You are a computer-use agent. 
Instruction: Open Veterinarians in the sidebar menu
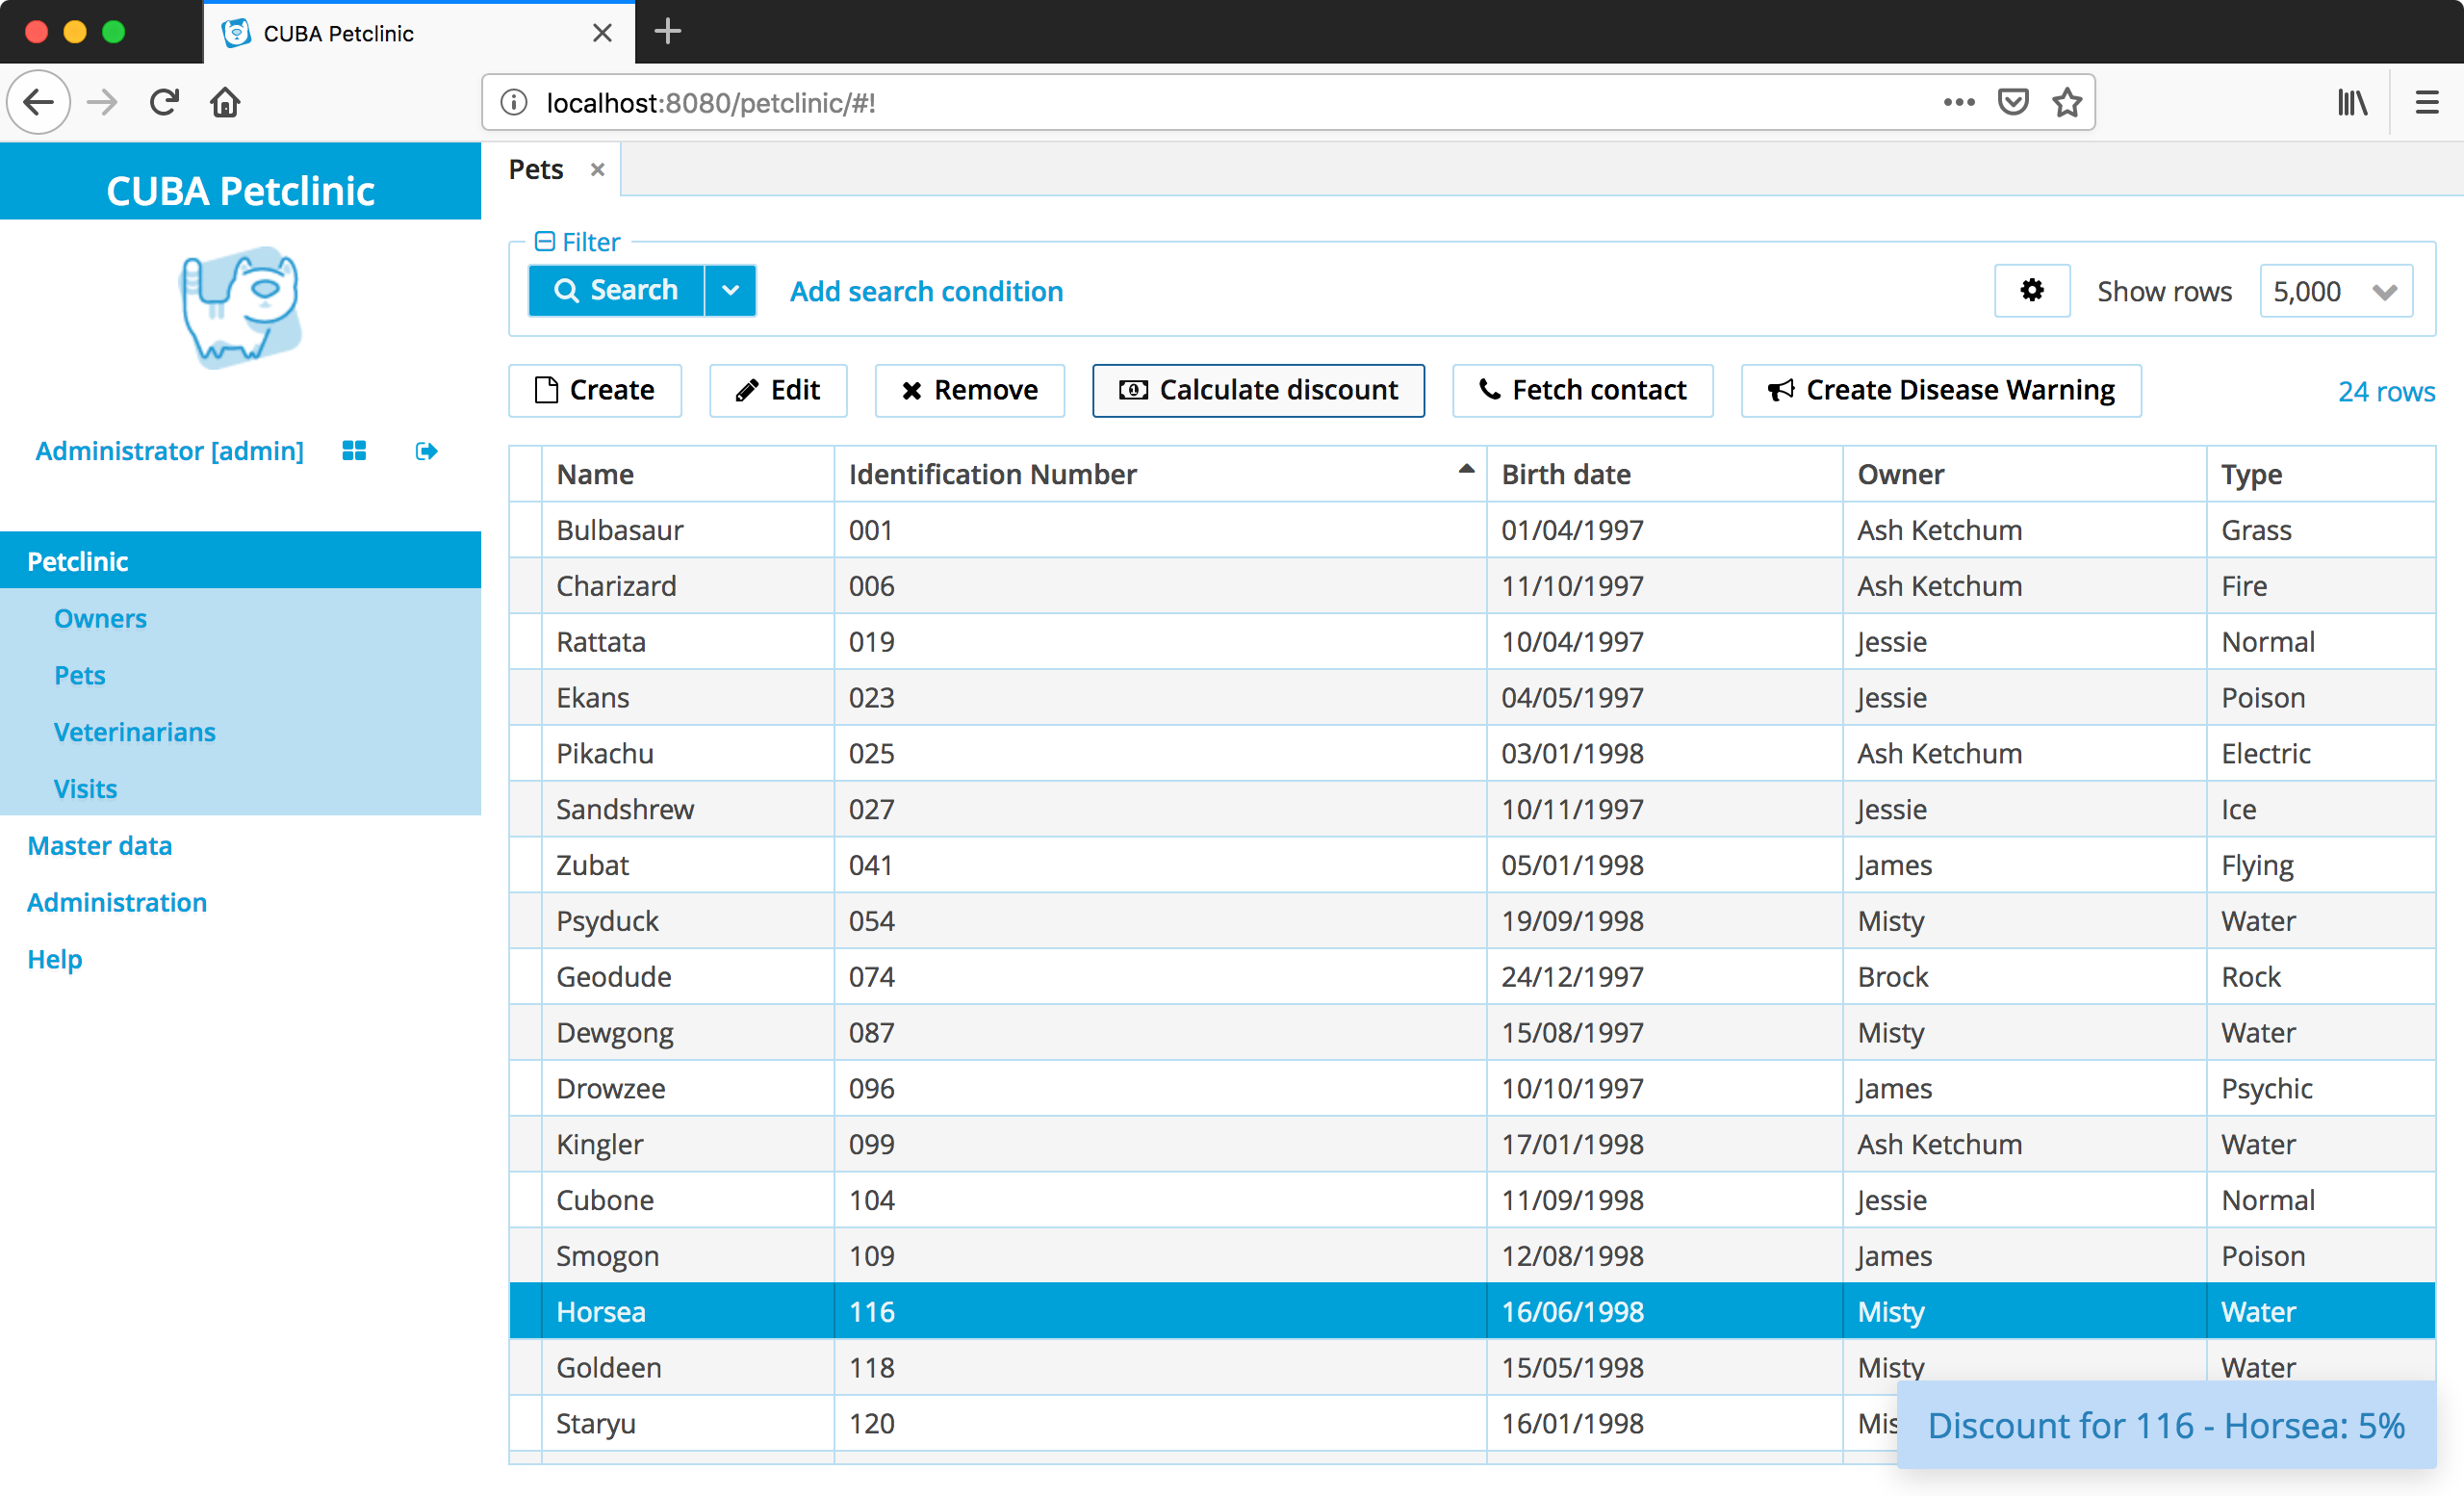[135, 732]
